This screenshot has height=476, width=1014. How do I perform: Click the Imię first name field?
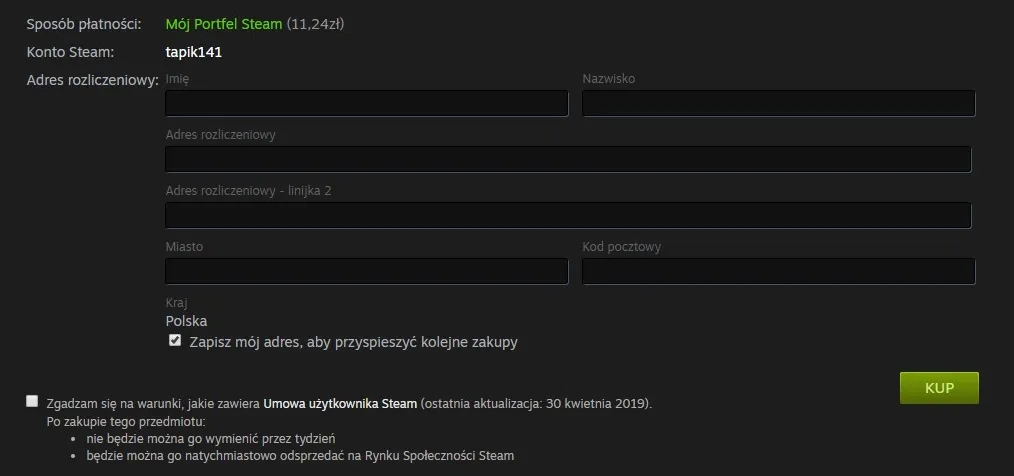(366, 104)
